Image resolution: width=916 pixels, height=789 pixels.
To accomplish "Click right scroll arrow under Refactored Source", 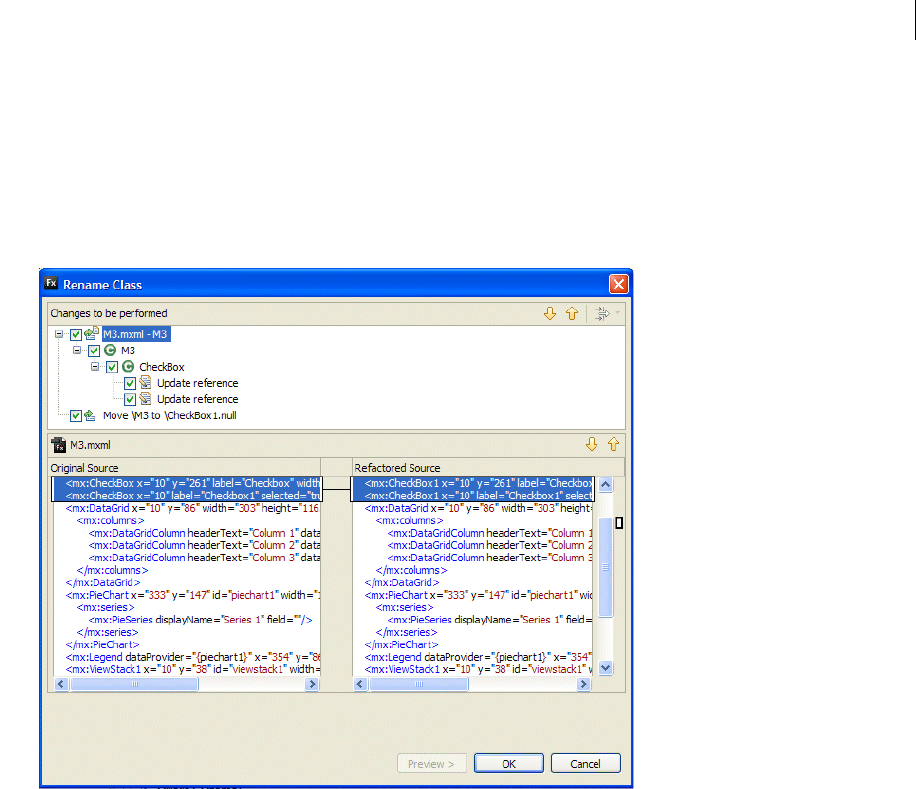I will pos(583,684).
